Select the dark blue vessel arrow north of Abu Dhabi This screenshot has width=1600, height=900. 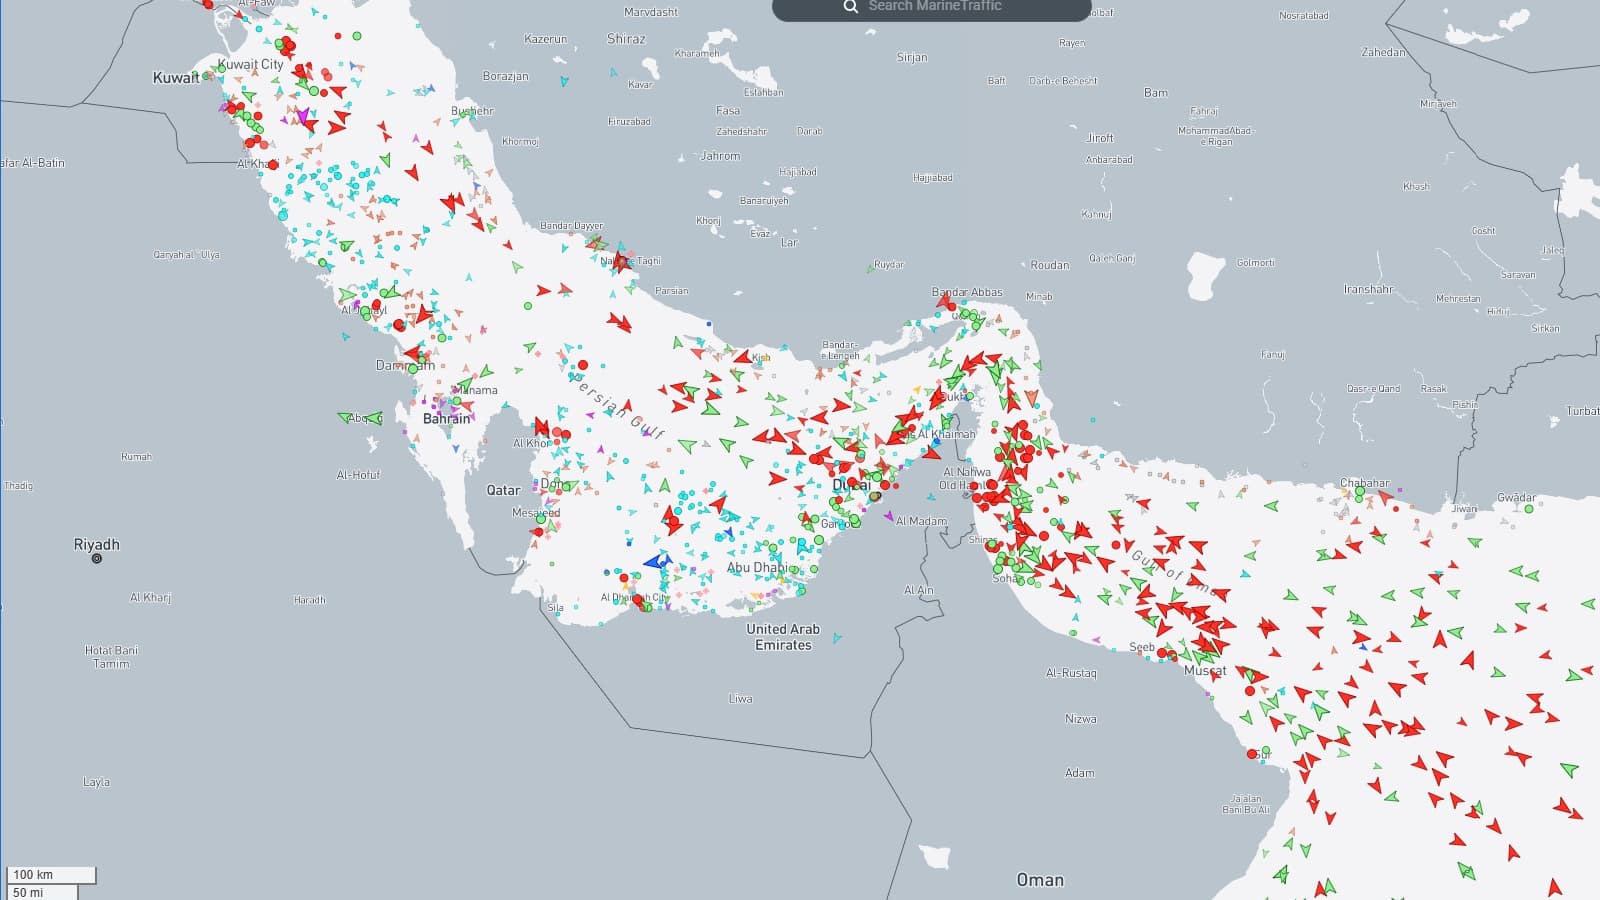click(x=729, y=531)
